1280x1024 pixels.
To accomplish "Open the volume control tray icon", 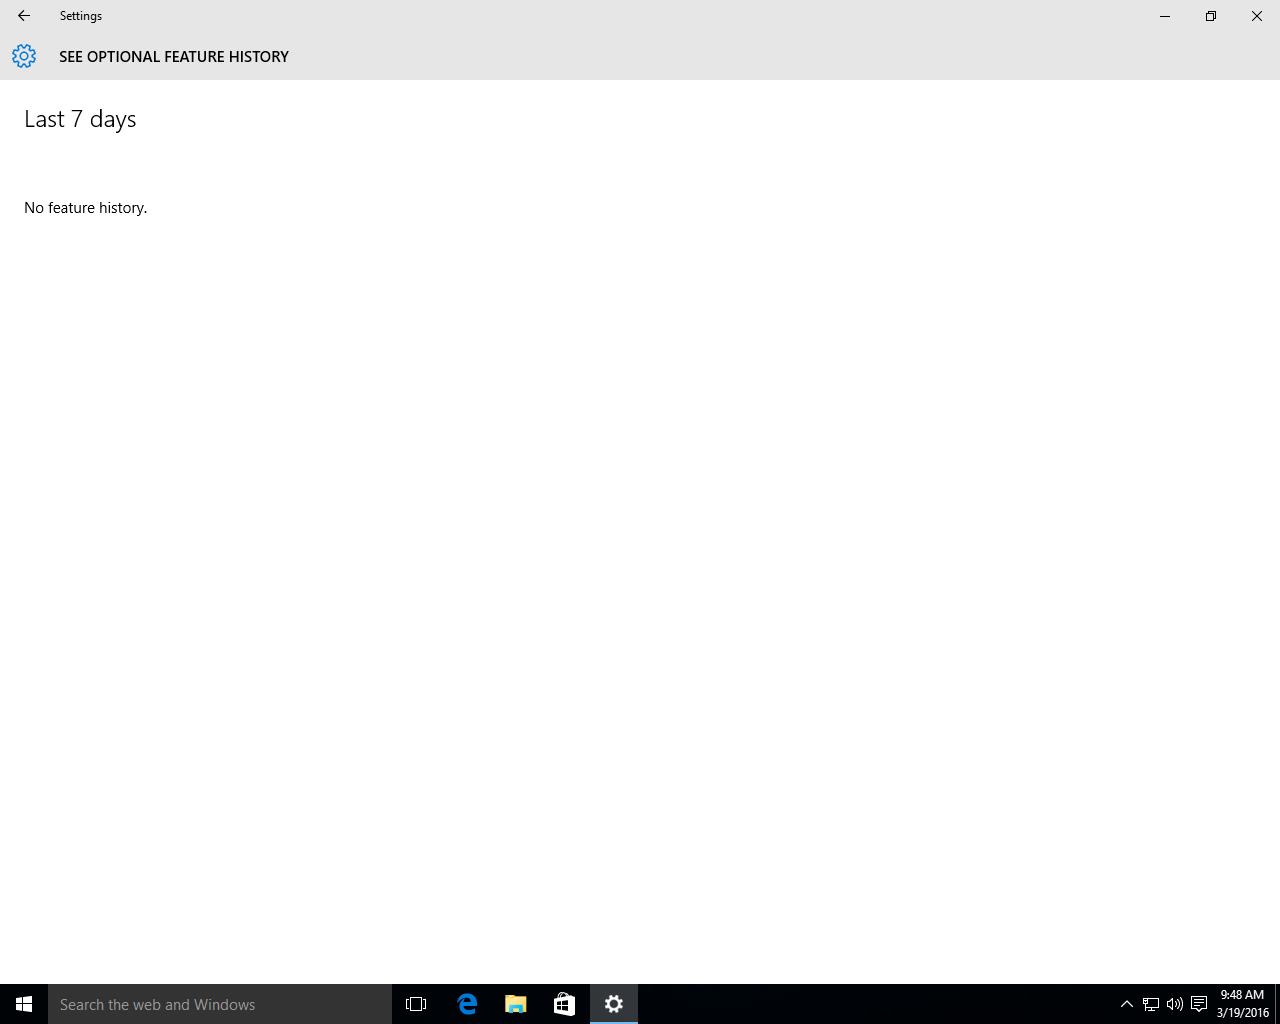I will [x=1175, y=1004].
